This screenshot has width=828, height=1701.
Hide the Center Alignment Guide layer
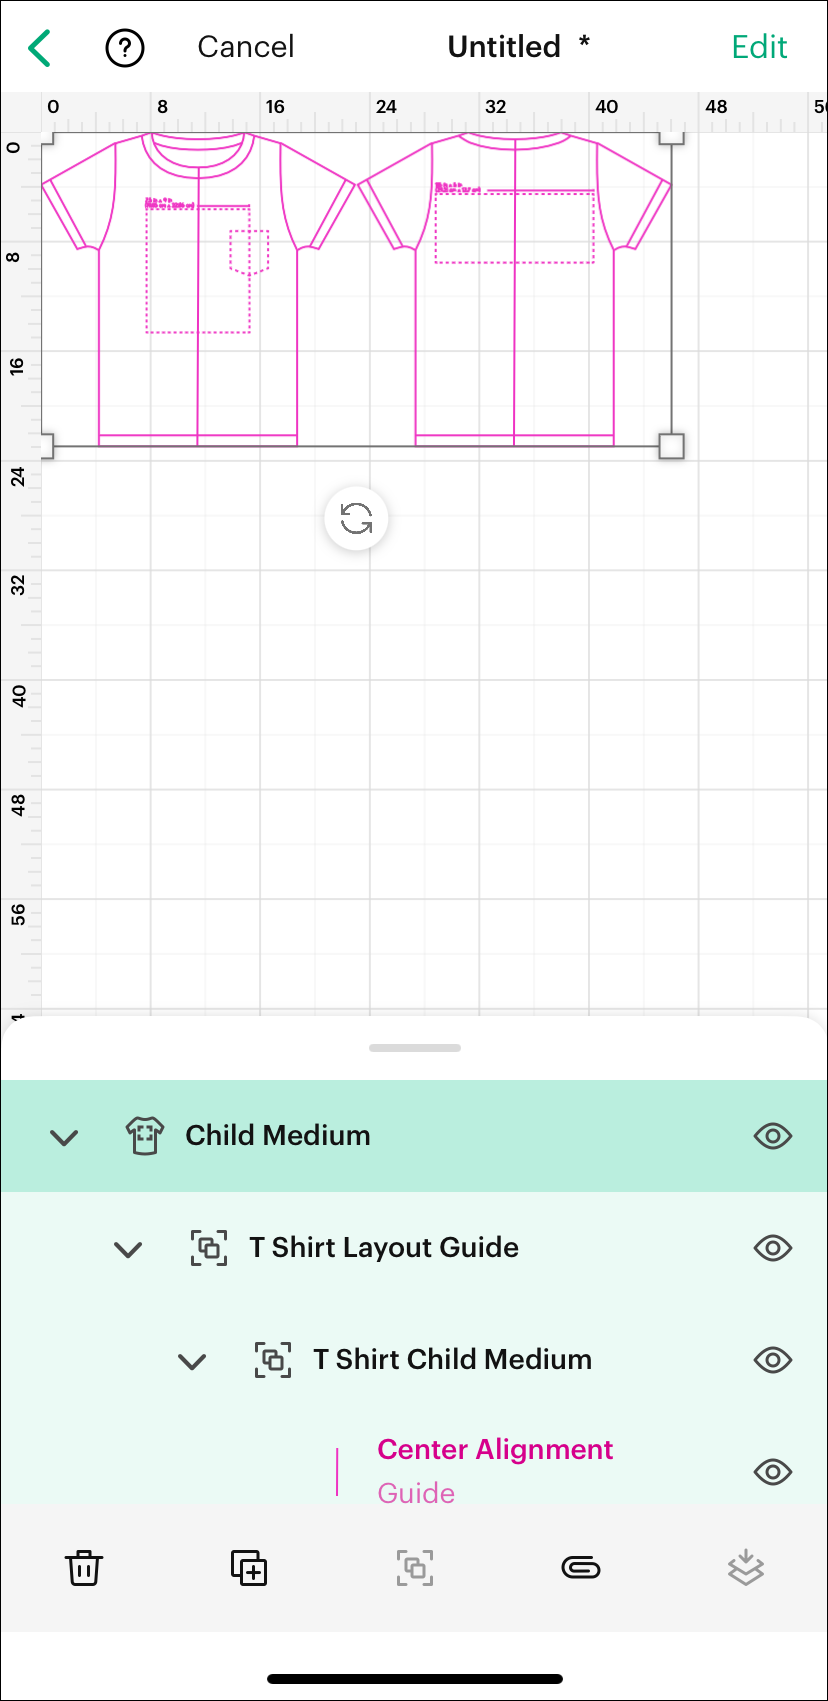tap(772, 1472)
